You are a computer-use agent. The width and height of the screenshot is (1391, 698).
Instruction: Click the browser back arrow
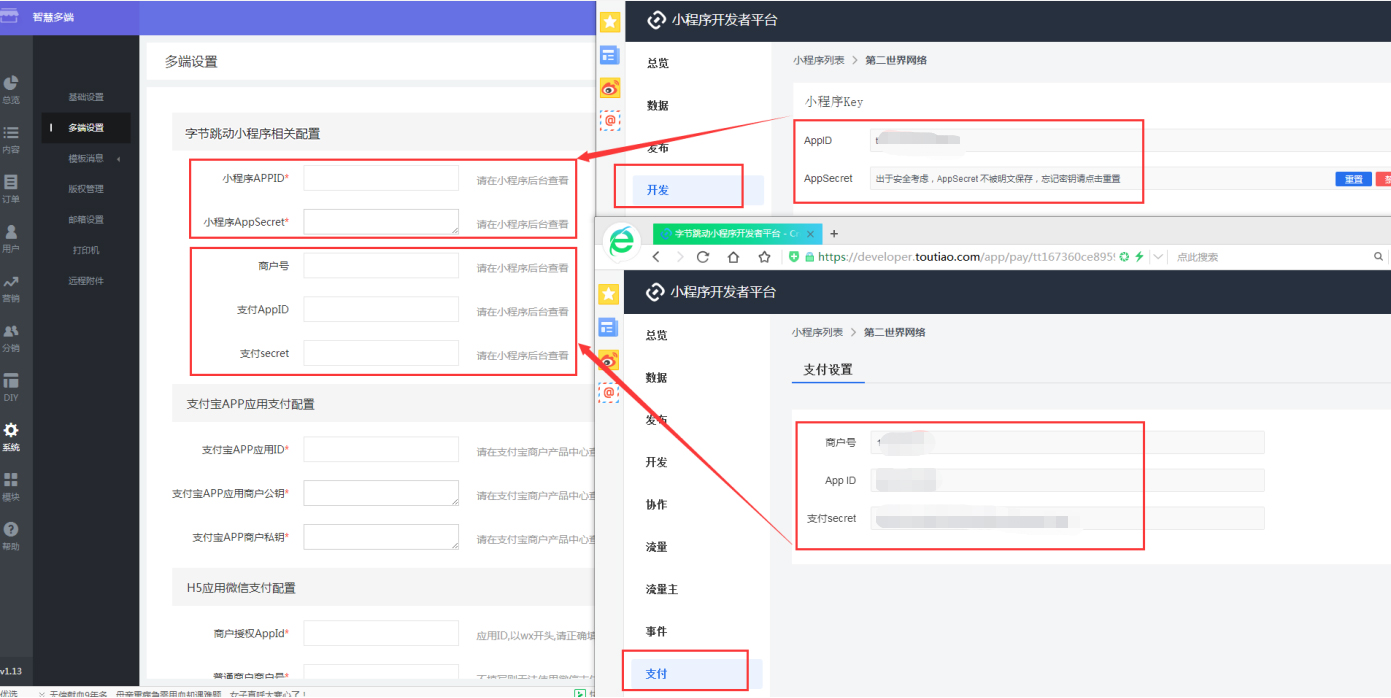[657, 257]
